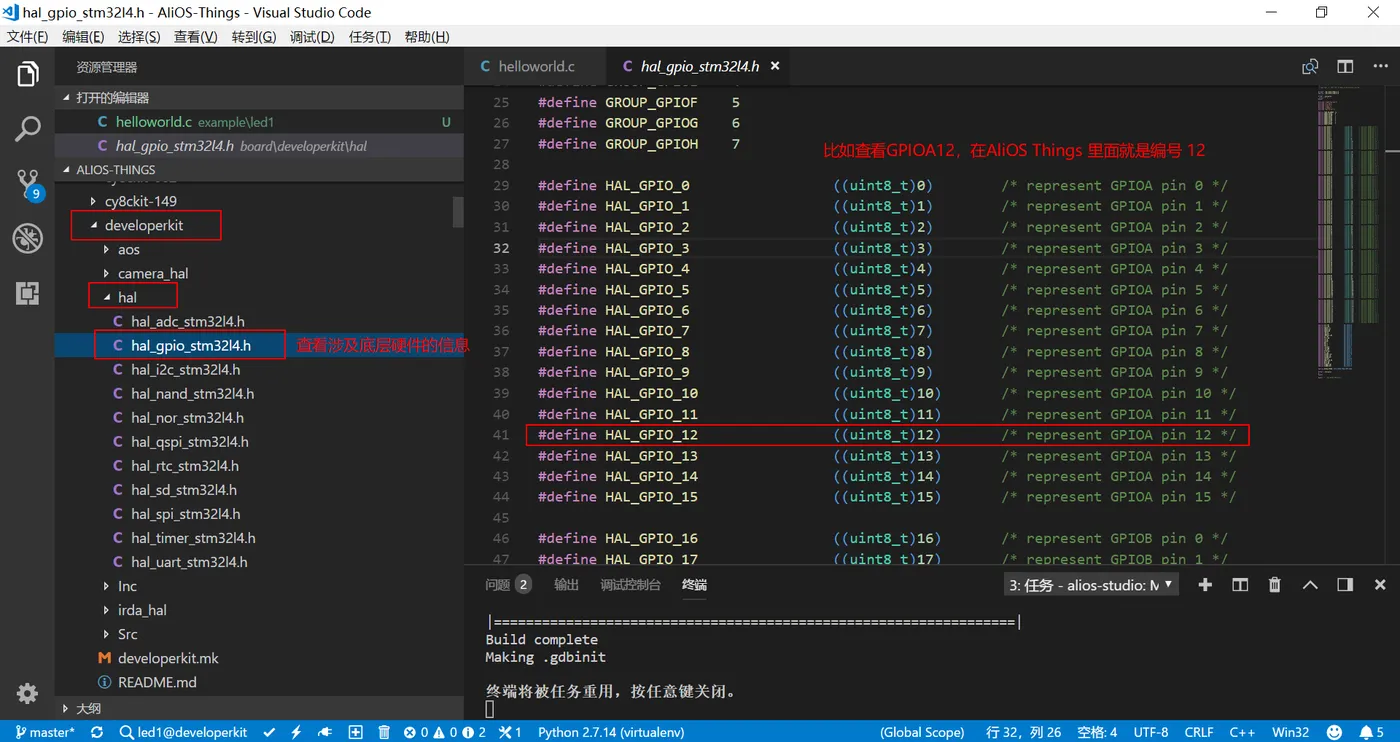Open the 调试(D) menu
Screen dimensions: 1400x742
tap(312, 37)
